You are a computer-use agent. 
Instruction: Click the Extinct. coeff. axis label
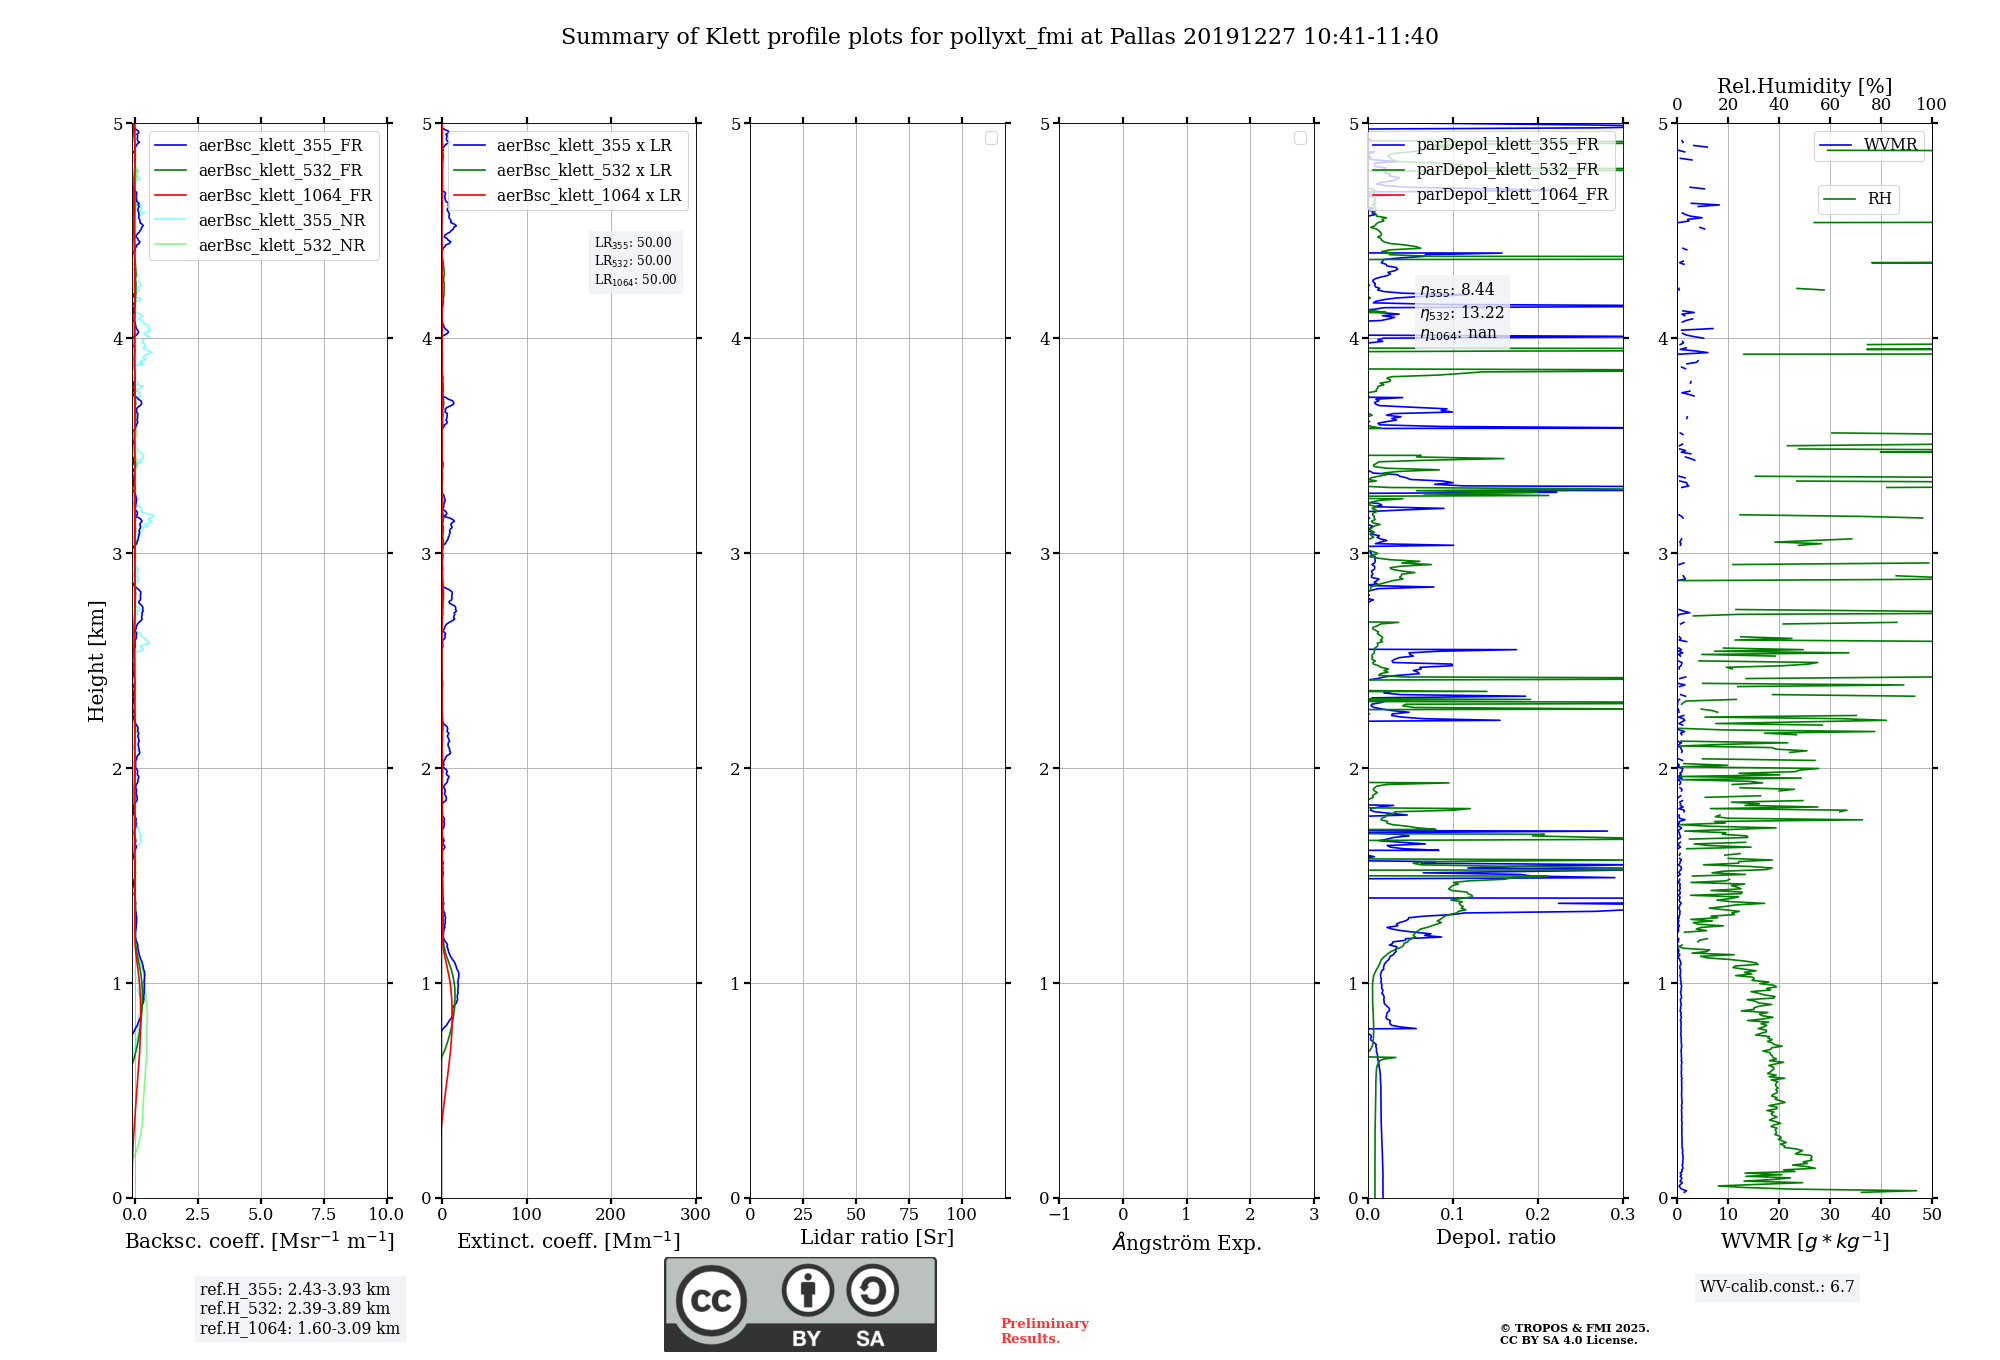tap(569, 1240)
